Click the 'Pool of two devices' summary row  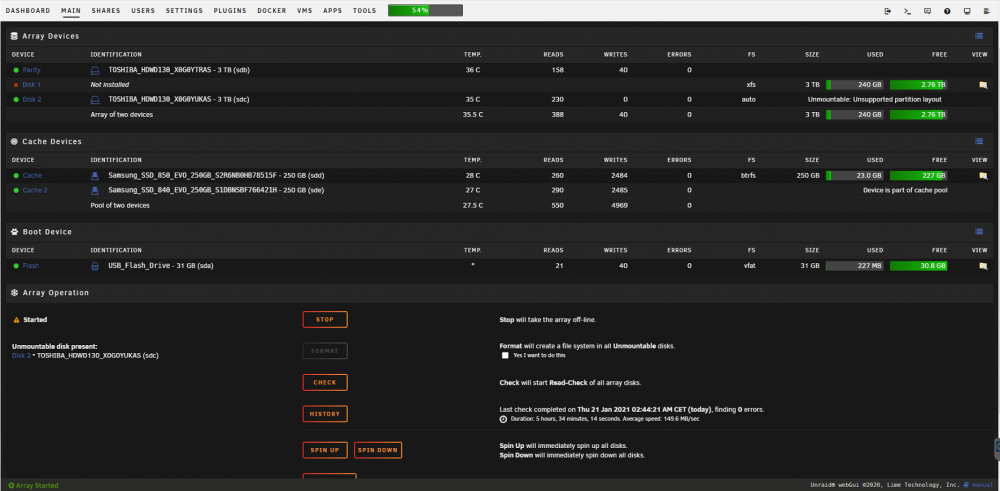500,205
